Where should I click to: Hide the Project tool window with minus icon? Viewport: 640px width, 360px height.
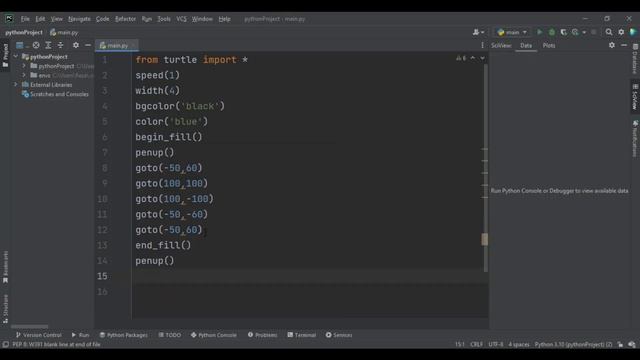coord(88,45)
